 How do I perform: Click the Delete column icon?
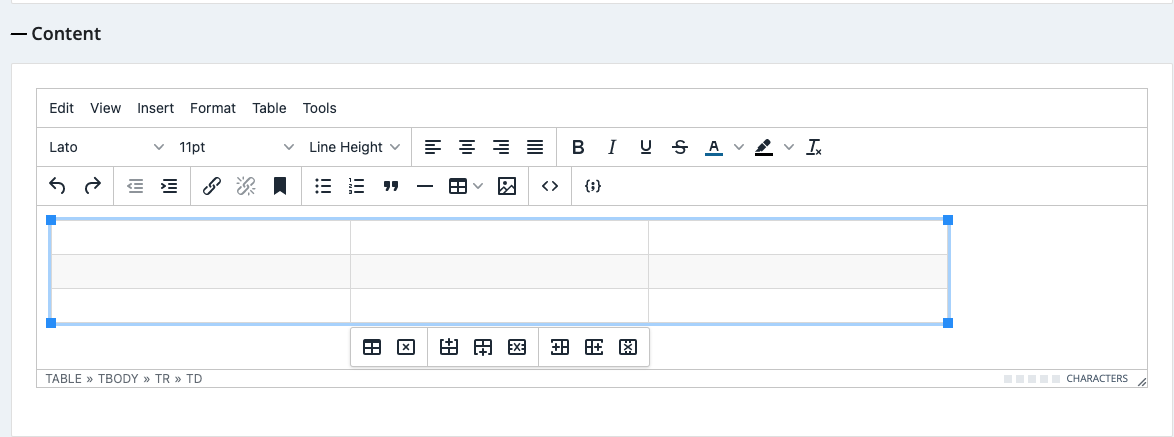click(627, 347)
